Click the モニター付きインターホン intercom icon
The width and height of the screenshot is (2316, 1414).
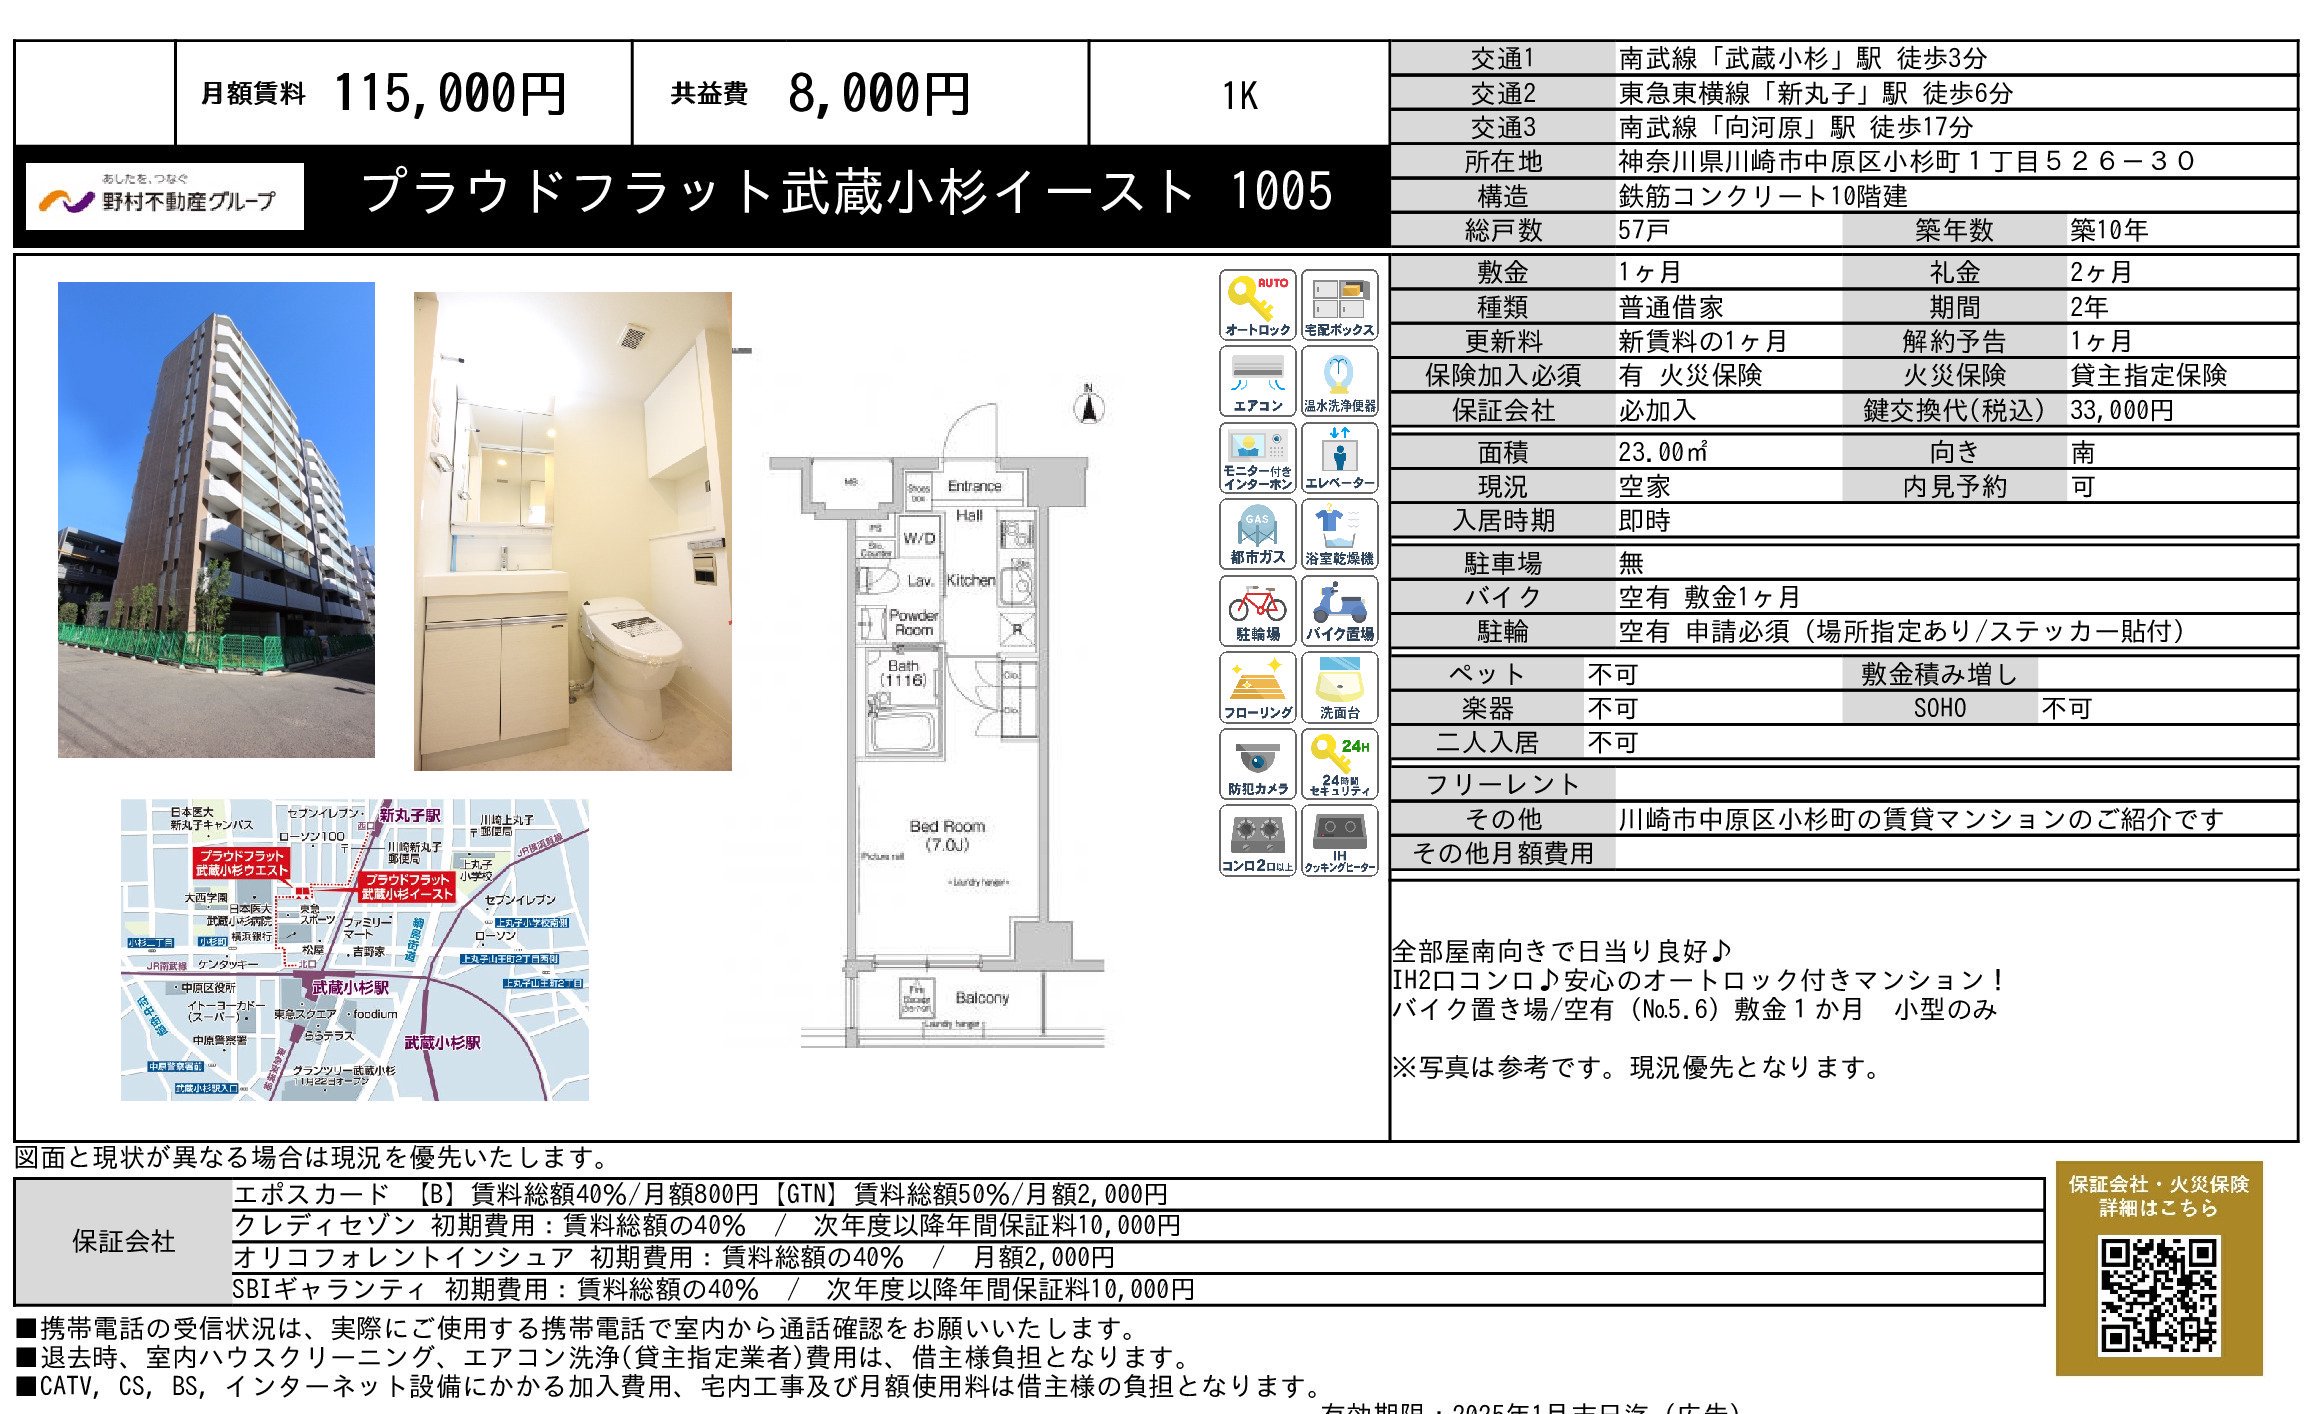(x=1258, y=458)
